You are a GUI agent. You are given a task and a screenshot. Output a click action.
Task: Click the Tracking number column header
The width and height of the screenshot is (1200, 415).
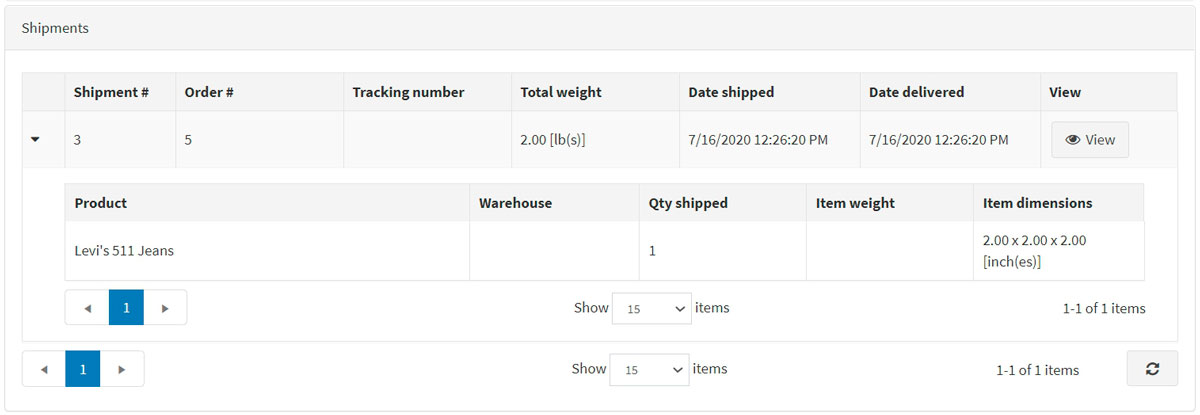point(408,92)
